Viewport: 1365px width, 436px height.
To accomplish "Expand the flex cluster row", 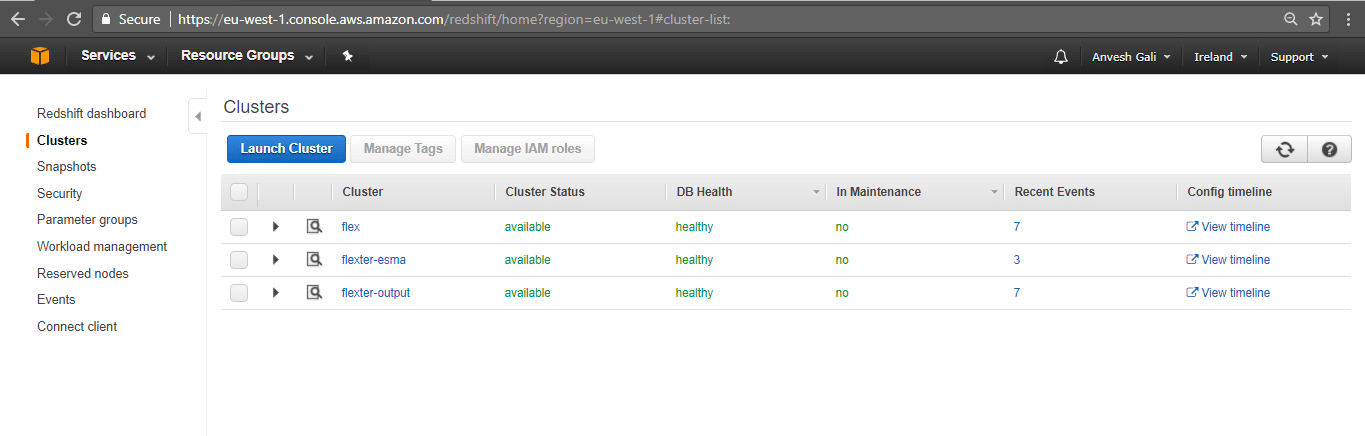I will (276, 227).
